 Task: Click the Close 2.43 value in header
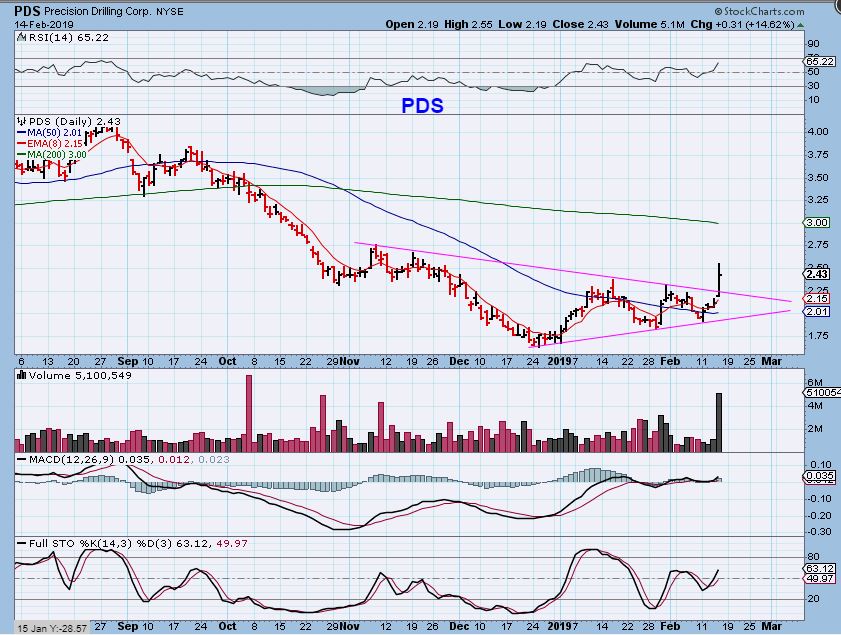click(580, 25)
